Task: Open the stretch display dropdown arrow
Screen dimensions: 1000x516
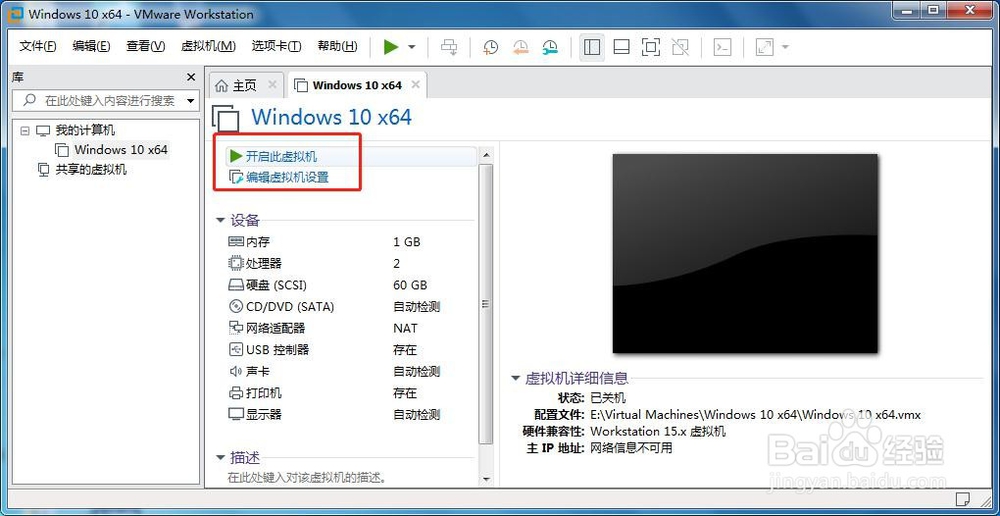Action: point(785,47)
